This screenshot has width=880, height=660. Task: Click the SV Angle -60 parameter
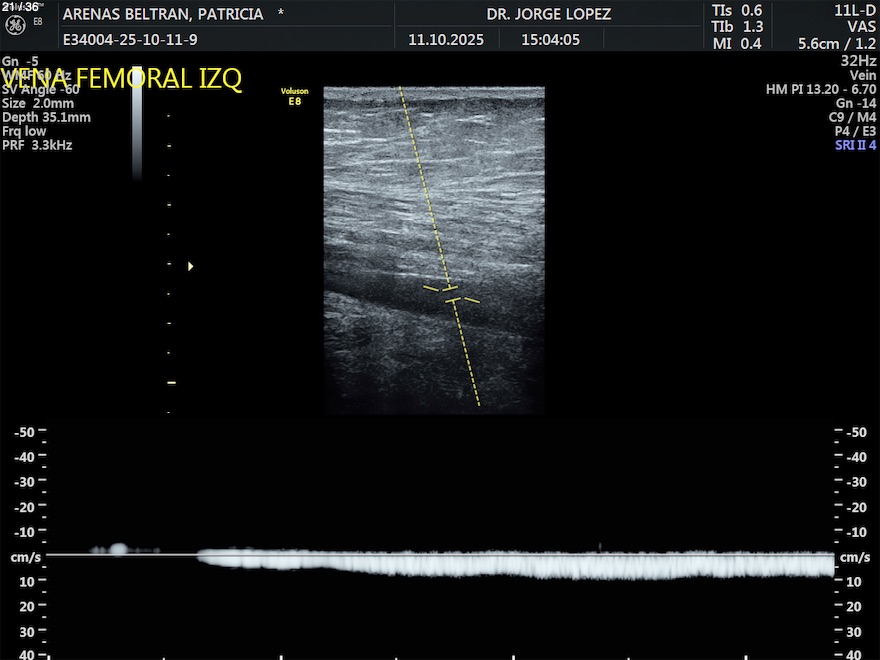(x=41, y=89)
